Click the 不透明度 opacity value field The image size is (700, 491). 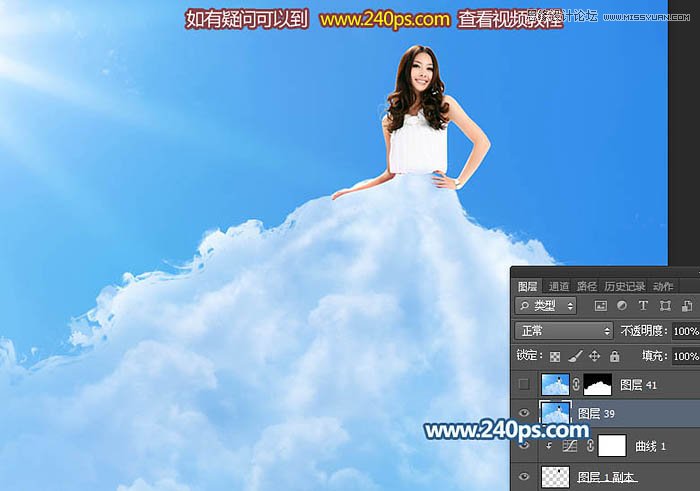pyautogui.click(x=685, y=331)
